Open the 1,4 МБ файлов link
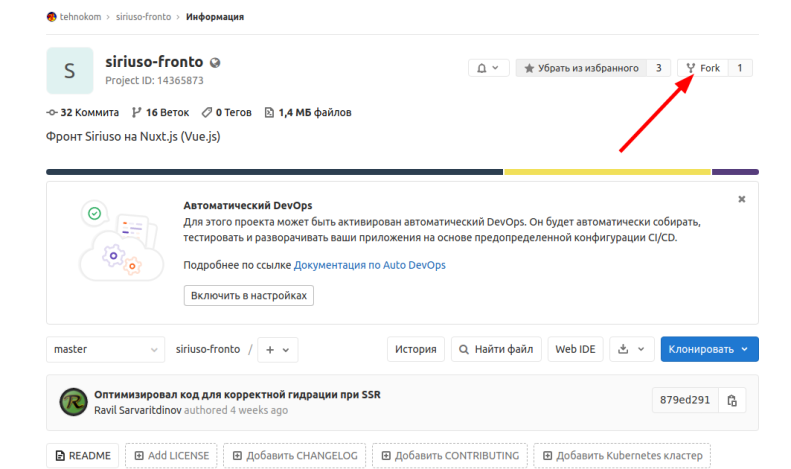The image size is (791, 469). tap(308, 112)
